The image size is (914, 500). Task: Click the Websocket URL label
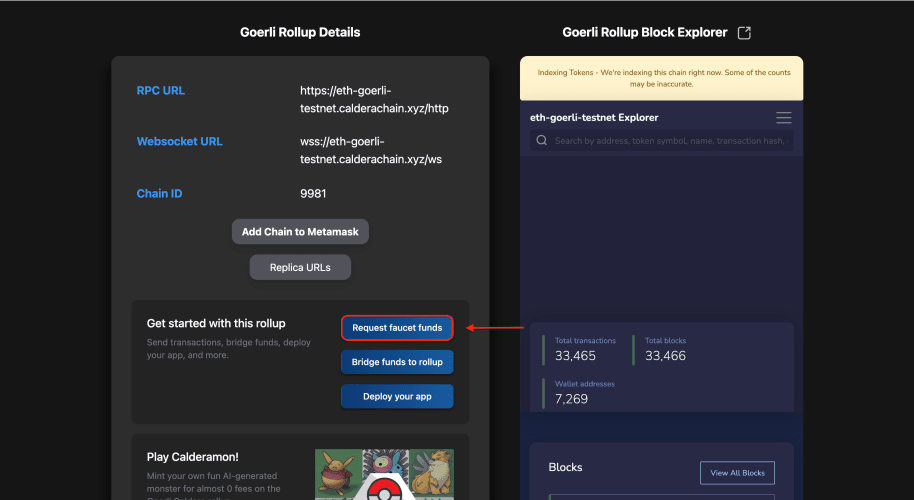pos(180,142)
